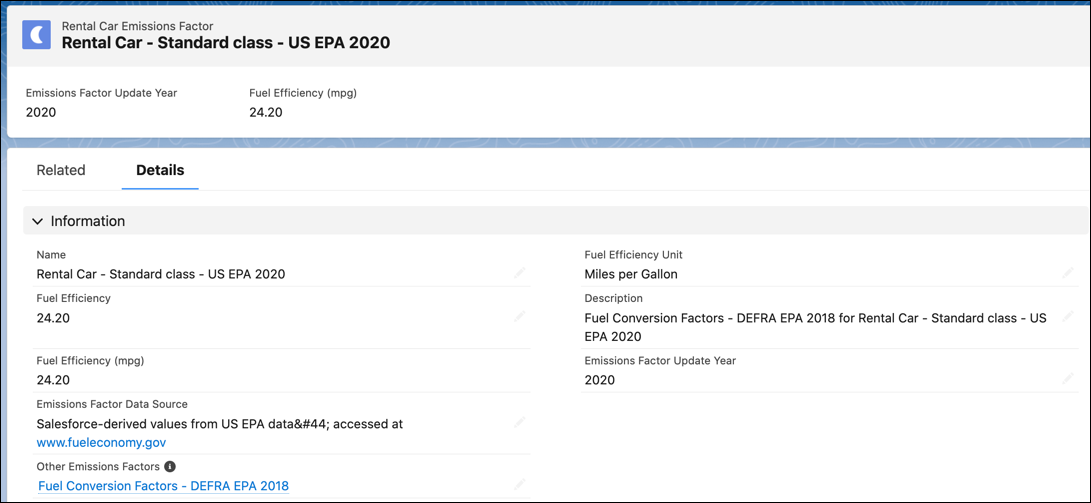1091x503 pixels.
Task: Click the Miles per Gallon value
Action: click(631, 274)
